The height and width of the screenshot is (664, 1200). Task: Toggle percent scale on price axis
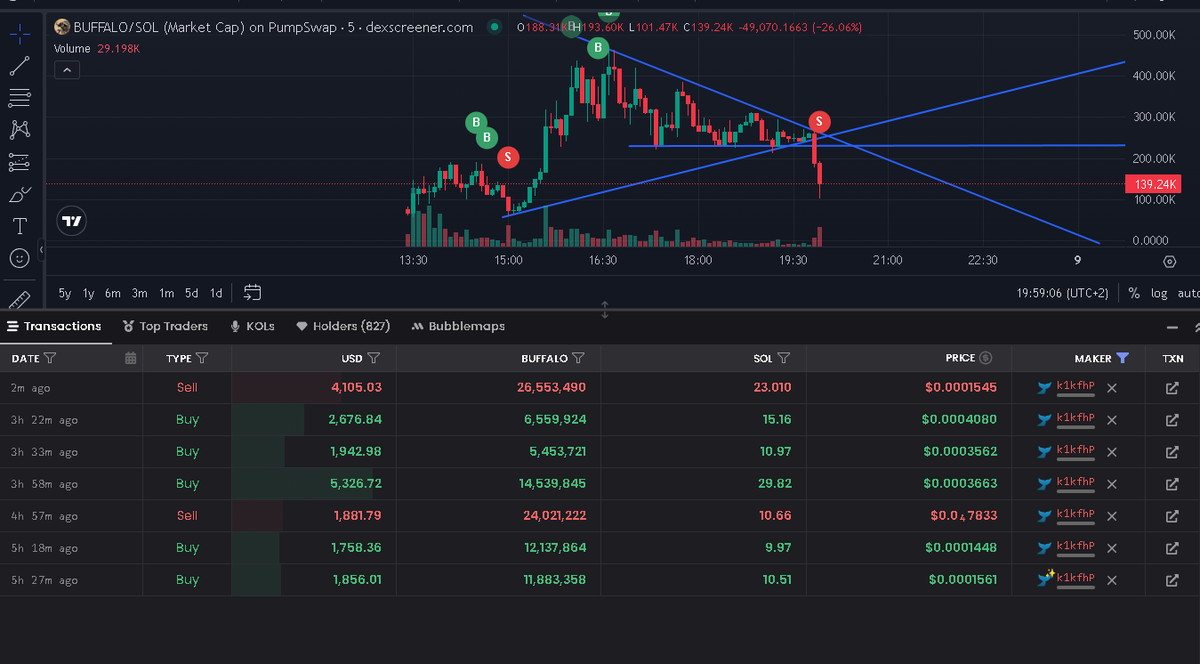click(1134, 293)
